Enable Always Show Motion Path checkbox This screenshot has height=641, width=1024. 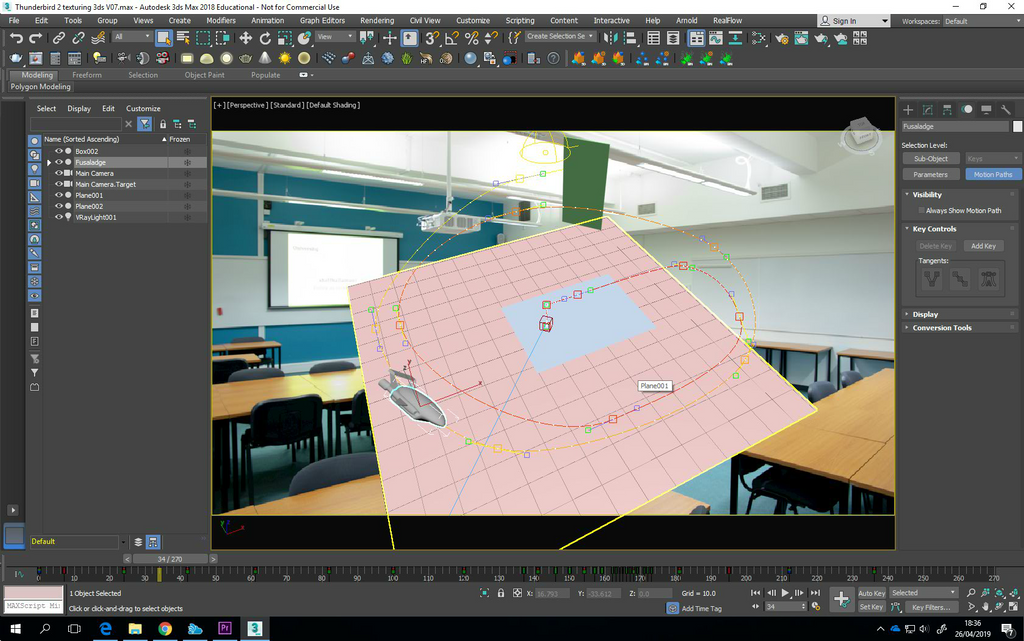point(921,211)
